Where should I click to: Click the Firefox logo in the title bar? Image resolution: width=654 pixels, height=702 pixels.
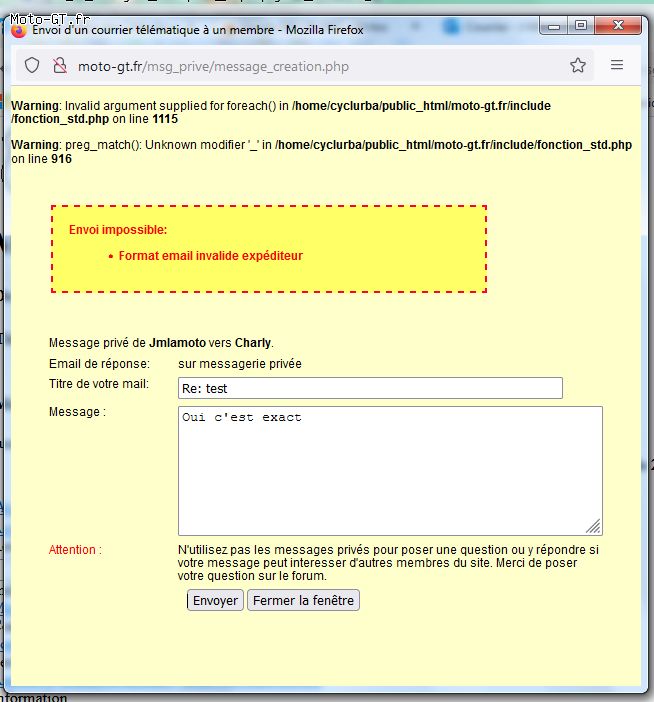tap(18, 31)
